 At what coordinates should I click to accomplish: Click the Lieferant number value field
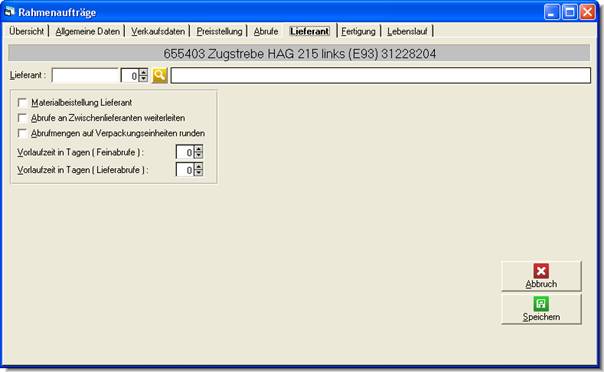[x=130, y=75]
